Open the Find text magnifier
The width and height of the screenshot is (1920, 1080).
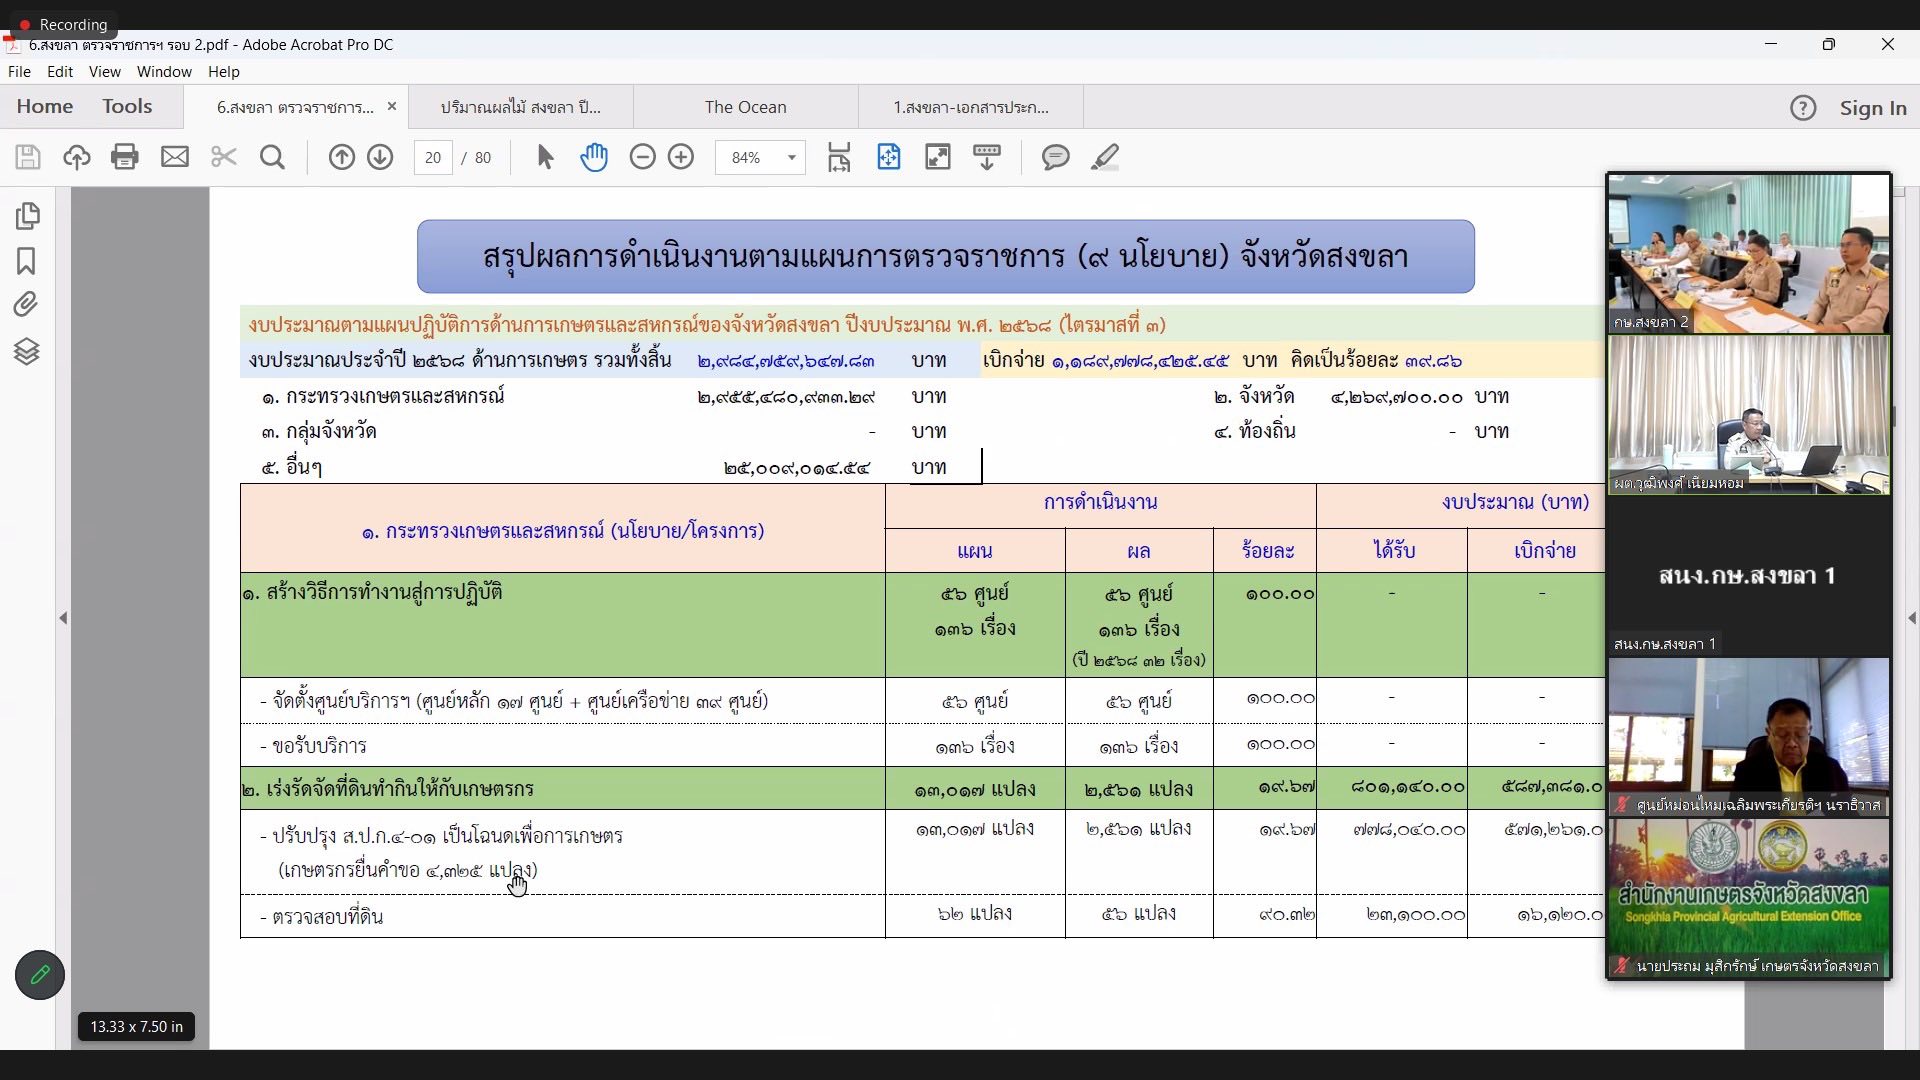click(x=272, y=157)
